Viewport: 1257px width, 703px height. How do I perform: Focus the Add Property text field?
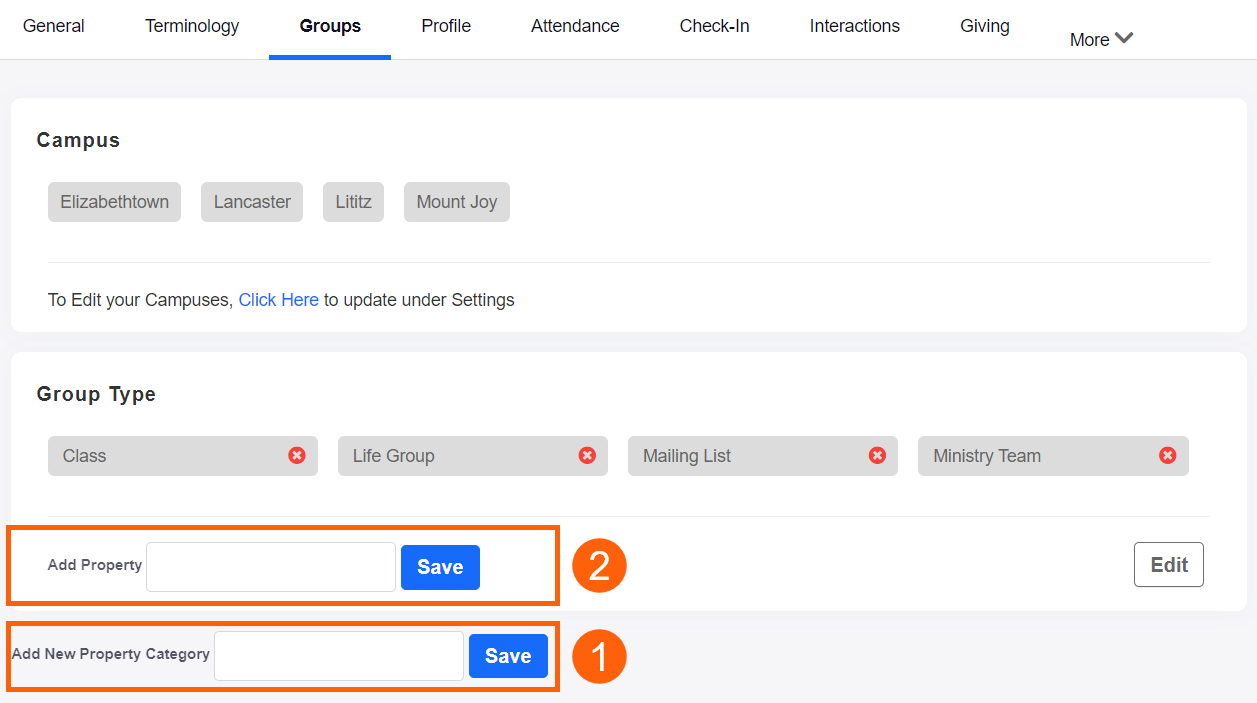coord(271,567)
